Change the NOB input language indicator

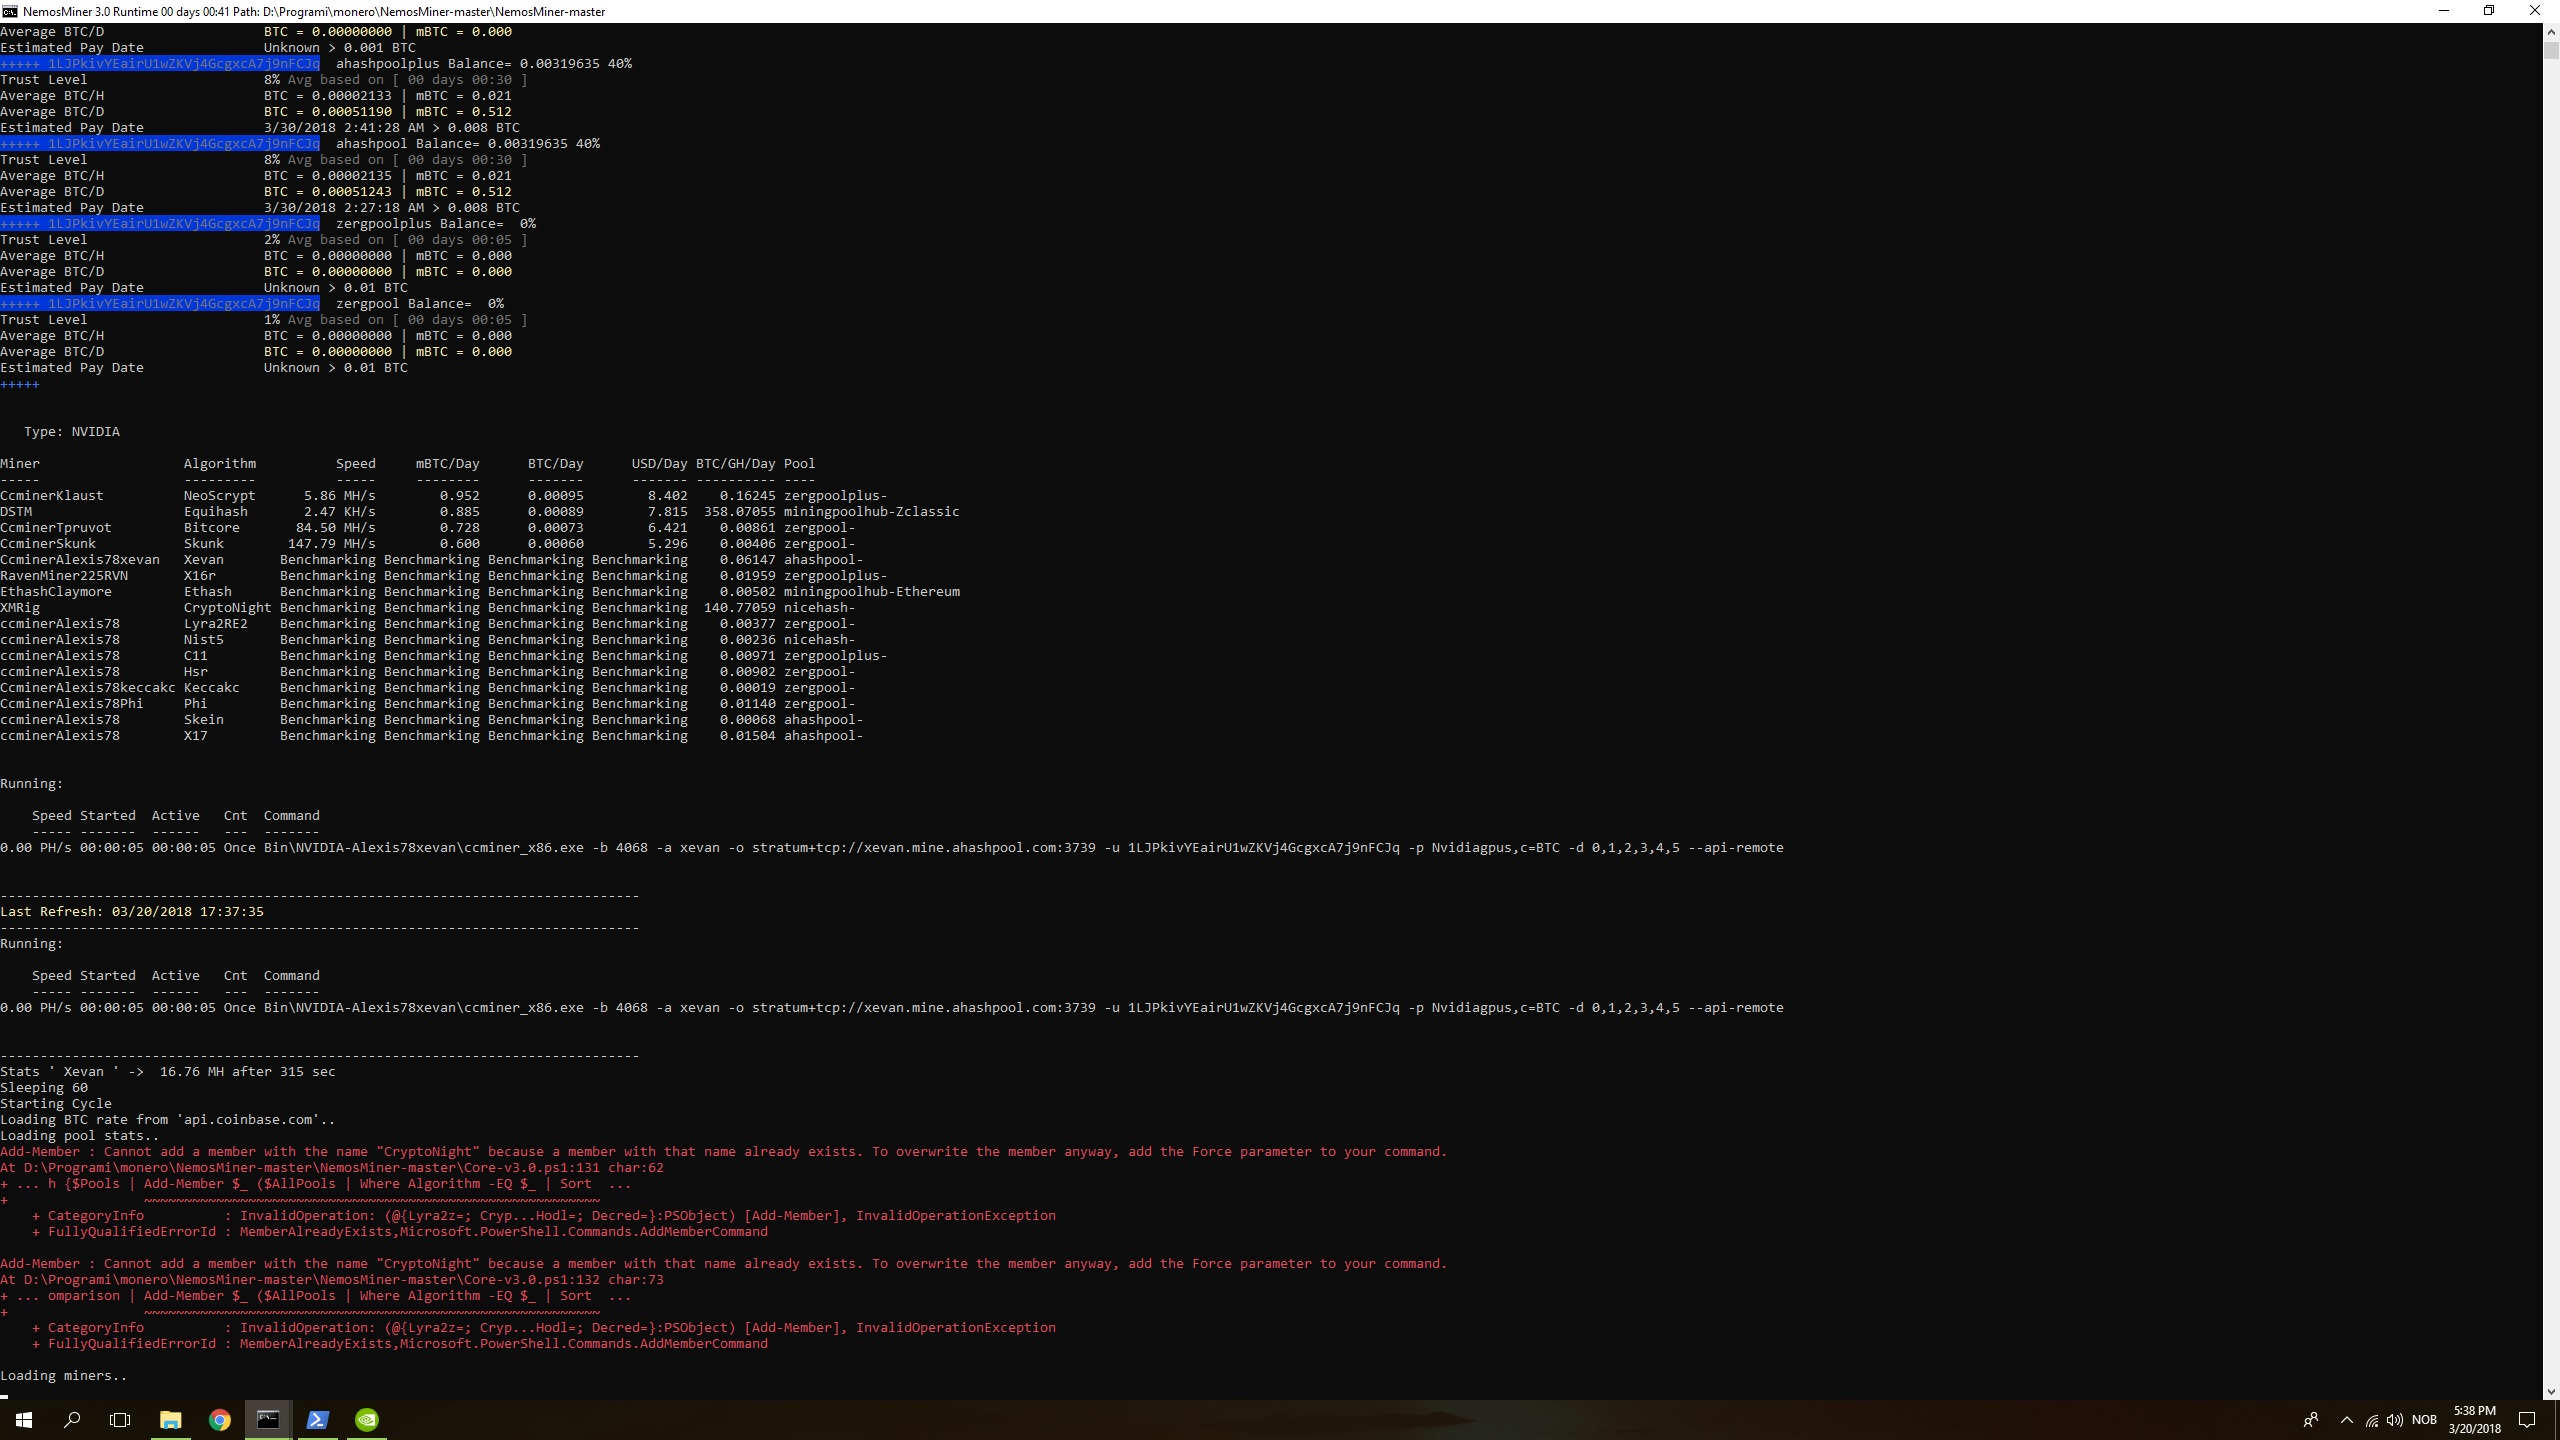(x=2424, y=1420)
